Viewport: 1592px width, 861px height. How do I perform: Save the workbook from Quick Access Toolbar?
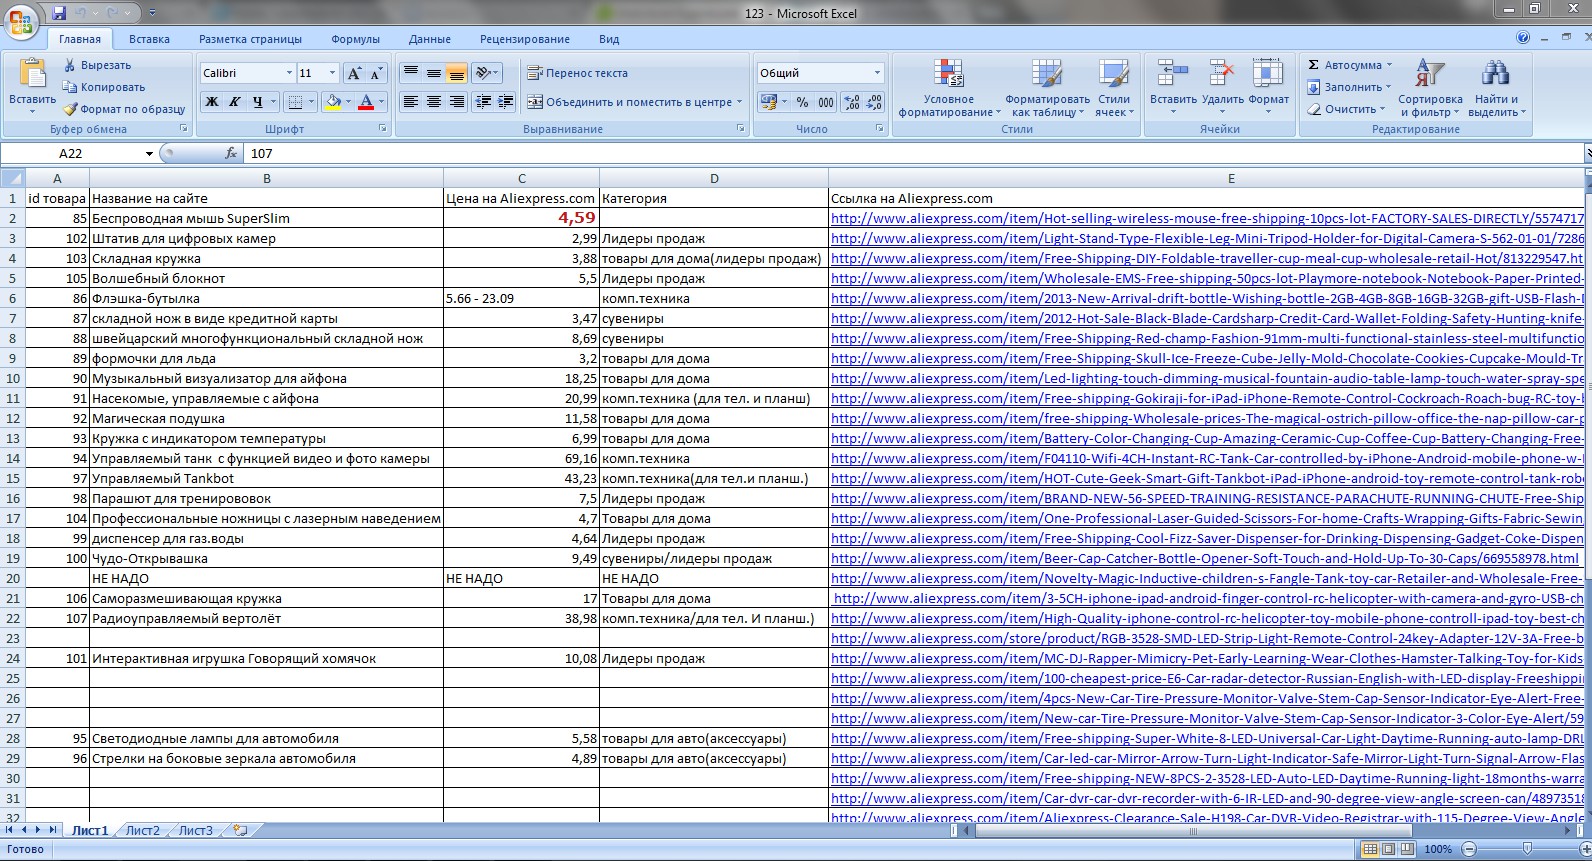(x=59, y=13)
